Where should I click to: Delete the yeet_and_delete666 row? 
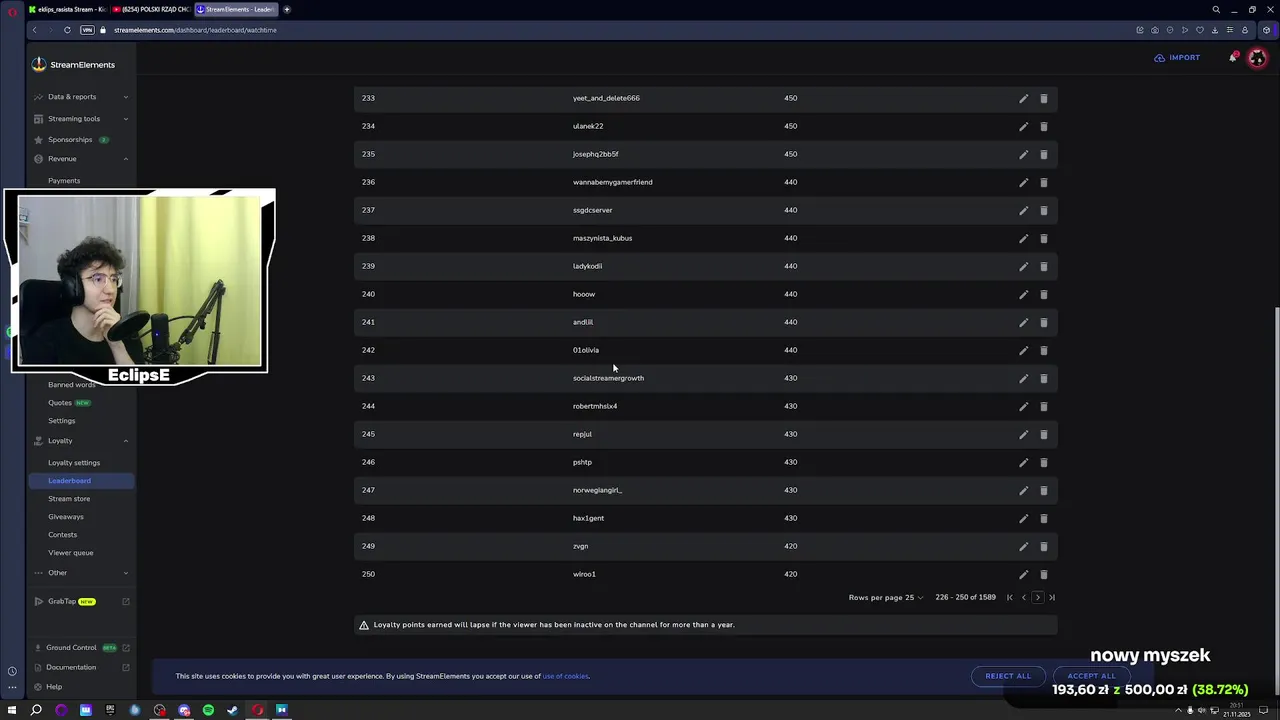coord(1043,98)
